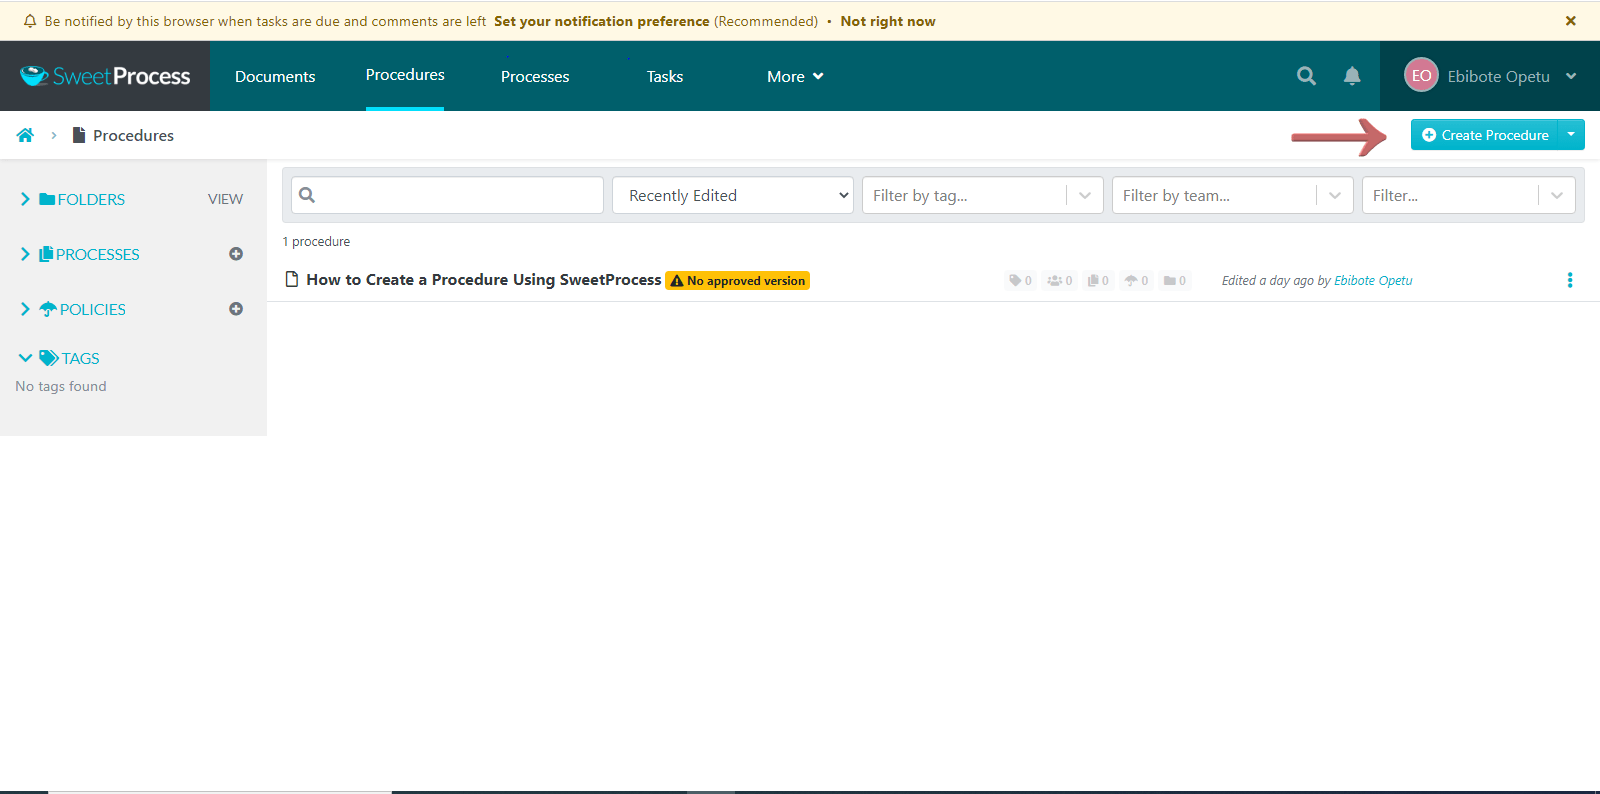The width and height of the screenshot is (1600, 794).
Task: Click the POLICIES sidebar label
Action: 93,309
